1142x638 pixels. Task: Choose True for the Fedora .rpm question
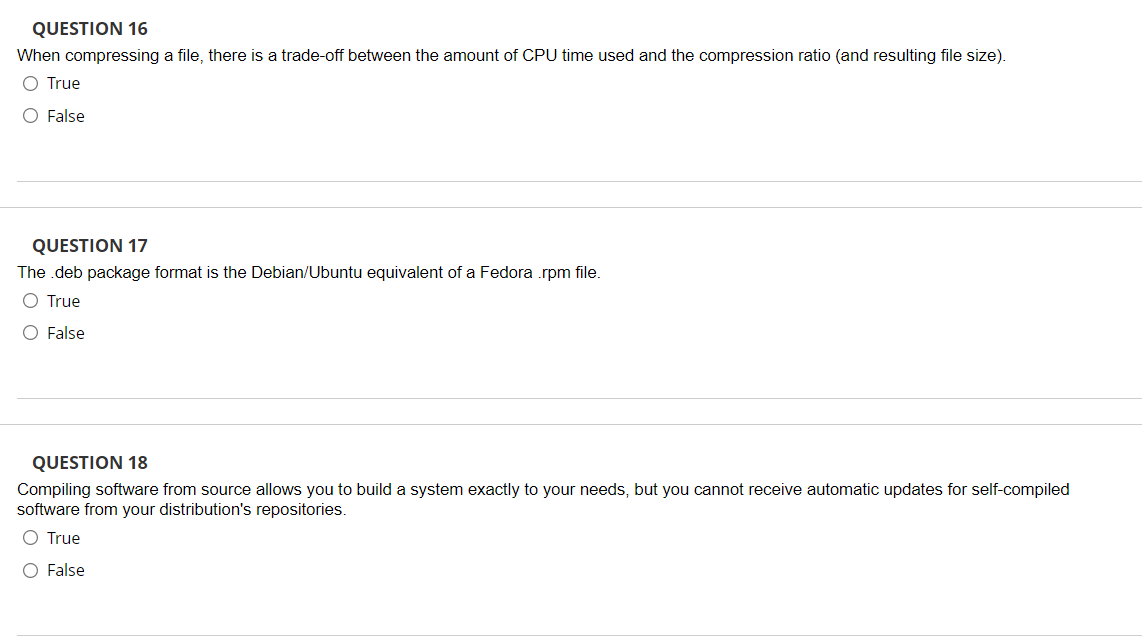[30, 301]
